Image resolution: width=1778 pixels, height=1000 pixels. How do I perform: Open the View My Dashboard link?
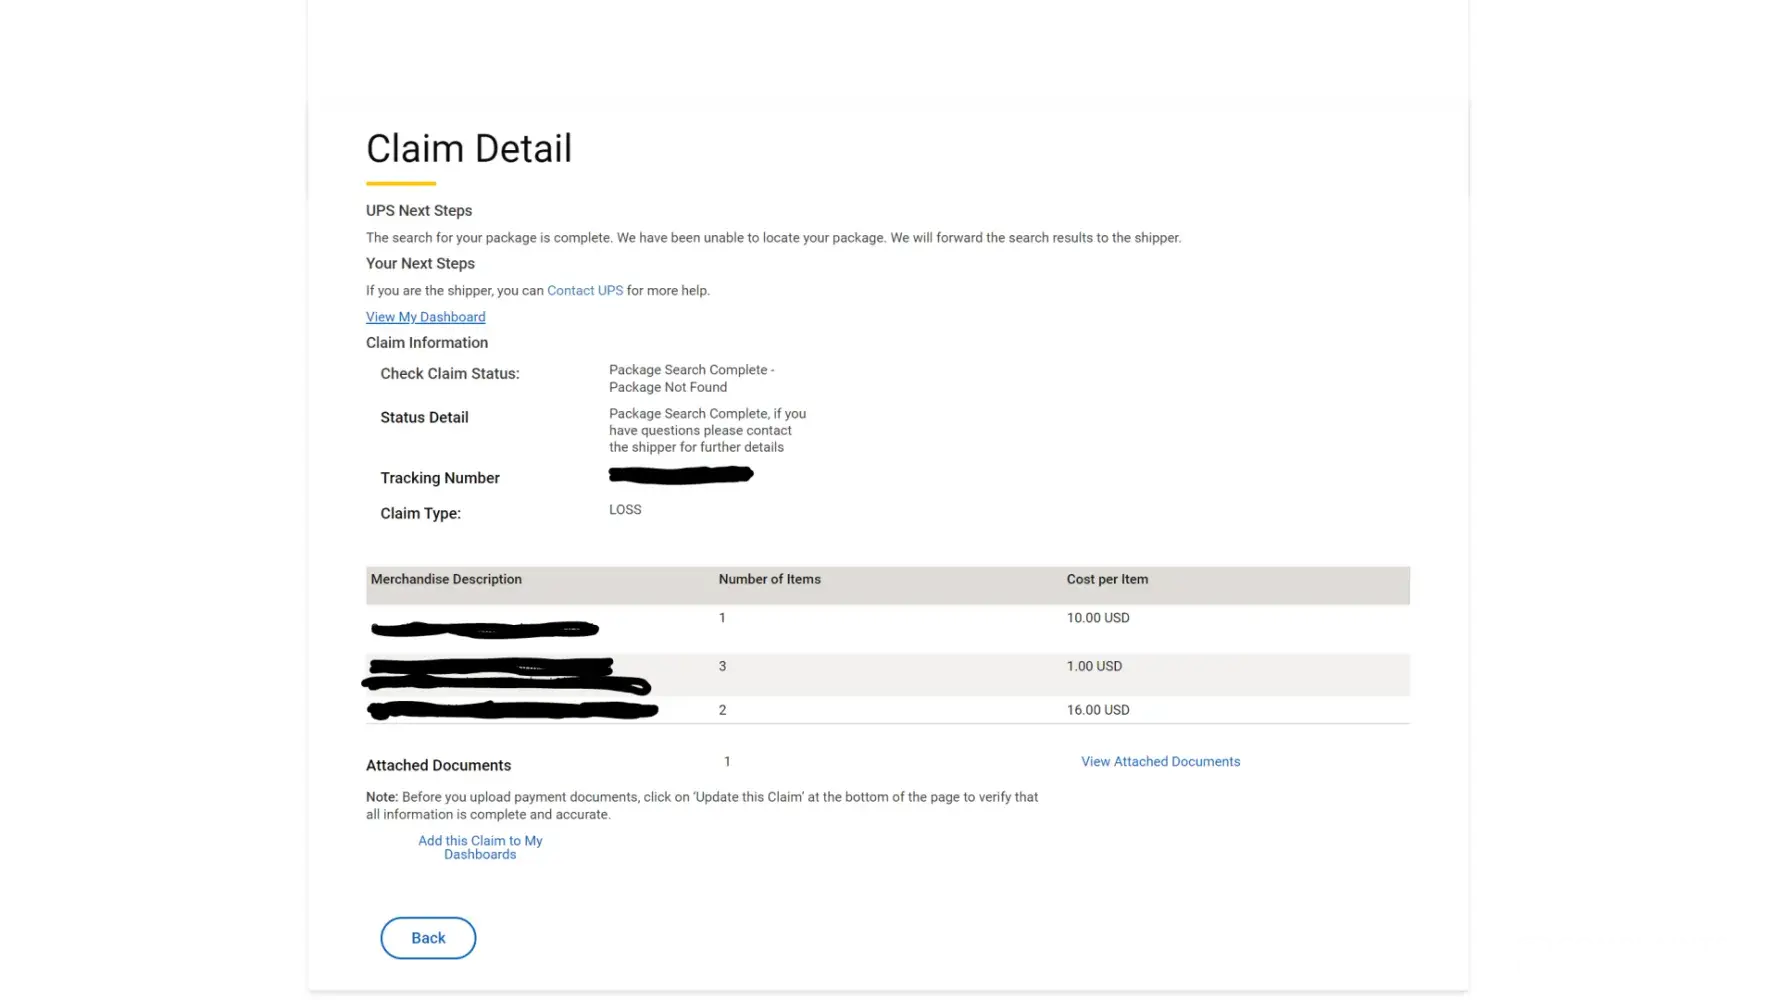coord(425,317)
